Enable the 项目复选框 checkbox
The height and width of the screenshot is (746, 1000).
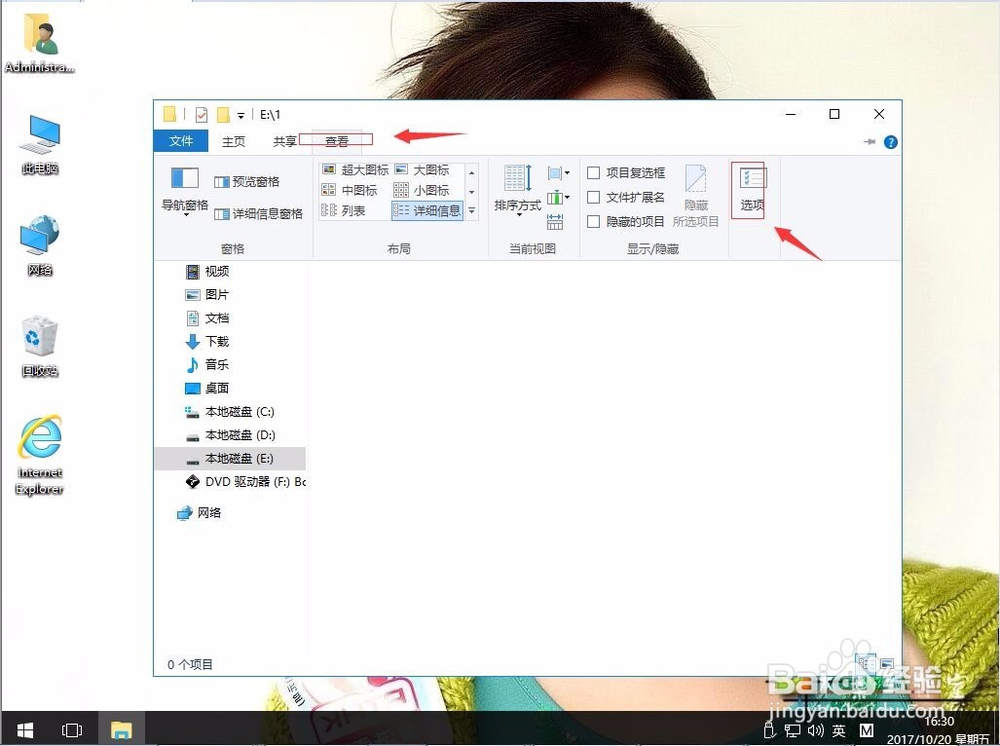593,173
